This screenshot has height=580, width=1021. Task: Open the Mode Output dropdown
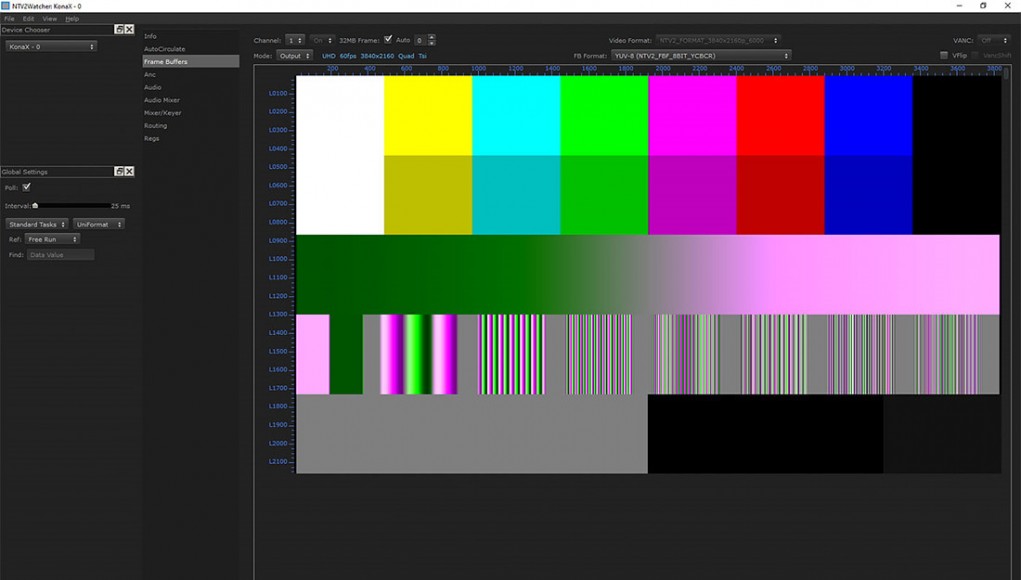294,56
